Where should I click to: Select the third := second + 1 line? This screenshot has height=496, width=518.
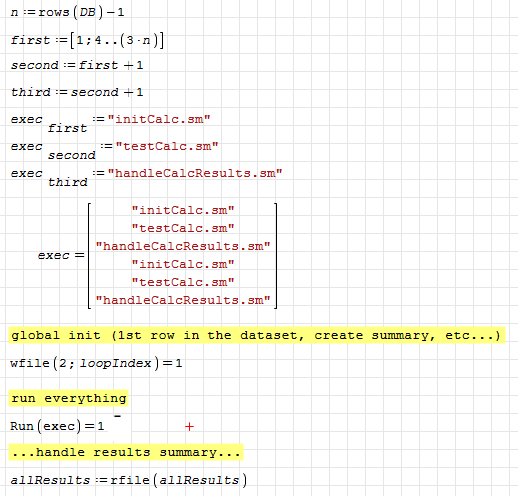click(77, 92)
